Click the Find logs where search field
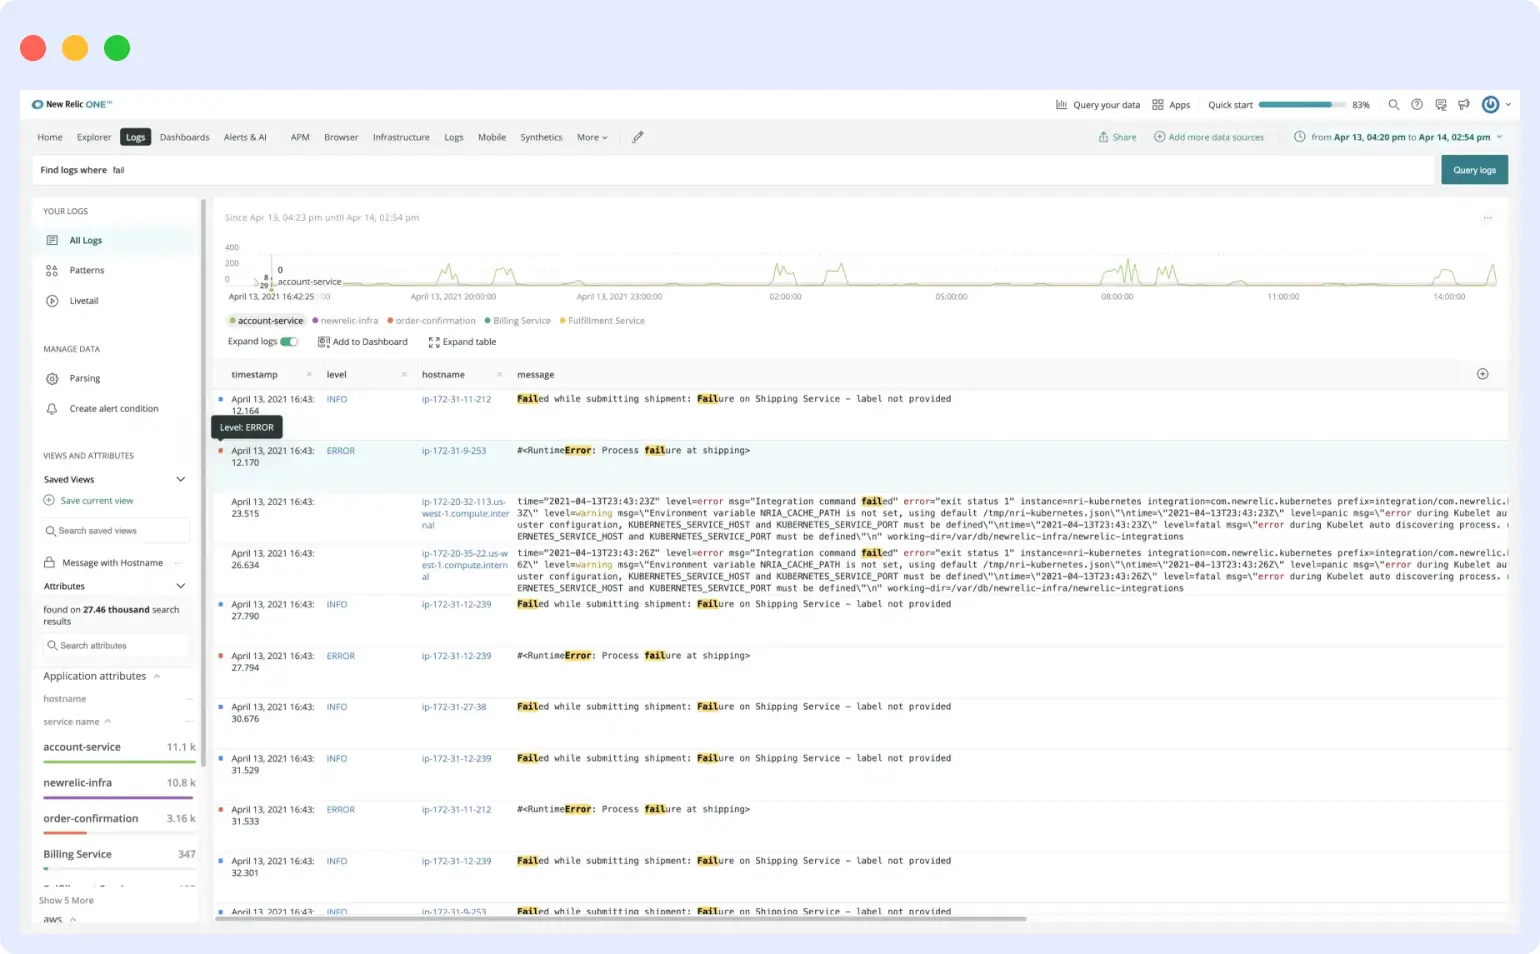 click(734, 170)
